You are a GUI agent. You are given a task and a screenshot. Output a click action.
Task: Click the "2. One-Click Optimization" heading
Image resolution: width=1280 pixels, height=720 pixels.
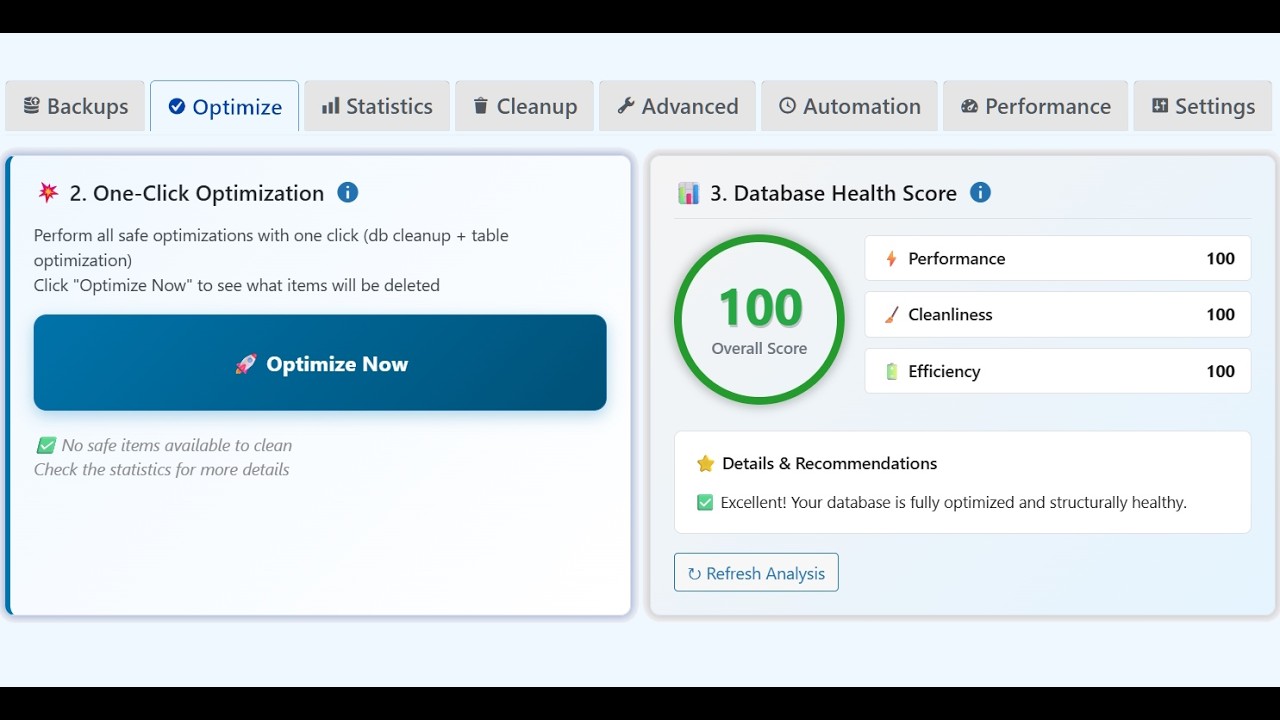coord(197,193)
